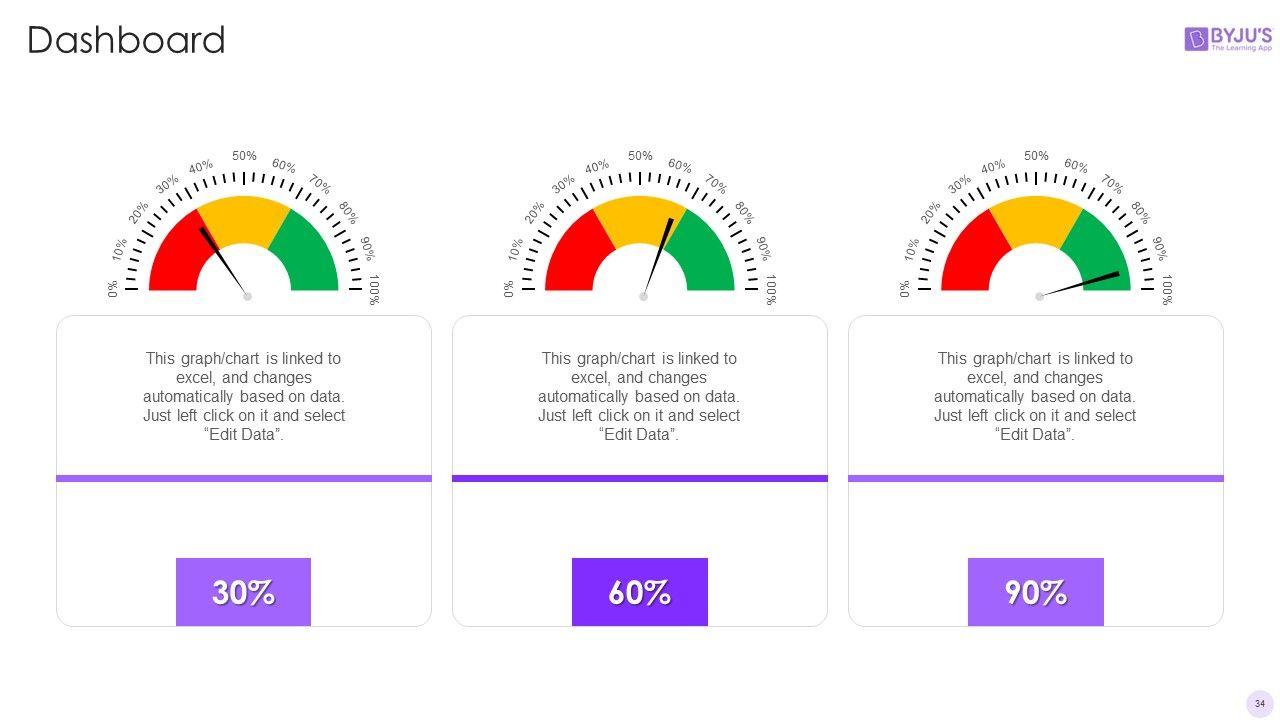Click the grey pivot dot of the left gauge
Image resolution: width=1280 pixels, height=720 pixels.
coord(248,297)
